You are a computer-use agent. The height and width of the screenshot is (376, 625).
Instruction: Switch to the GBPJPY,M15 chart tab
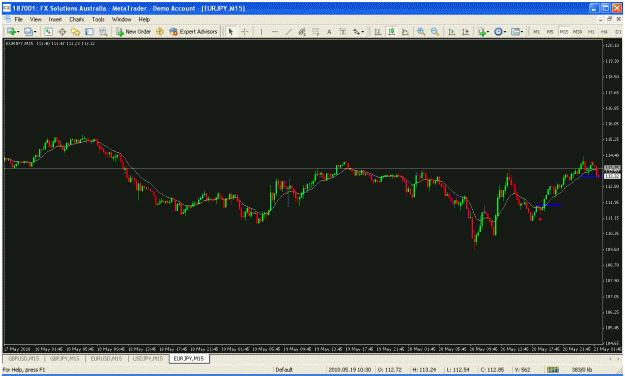65,358
